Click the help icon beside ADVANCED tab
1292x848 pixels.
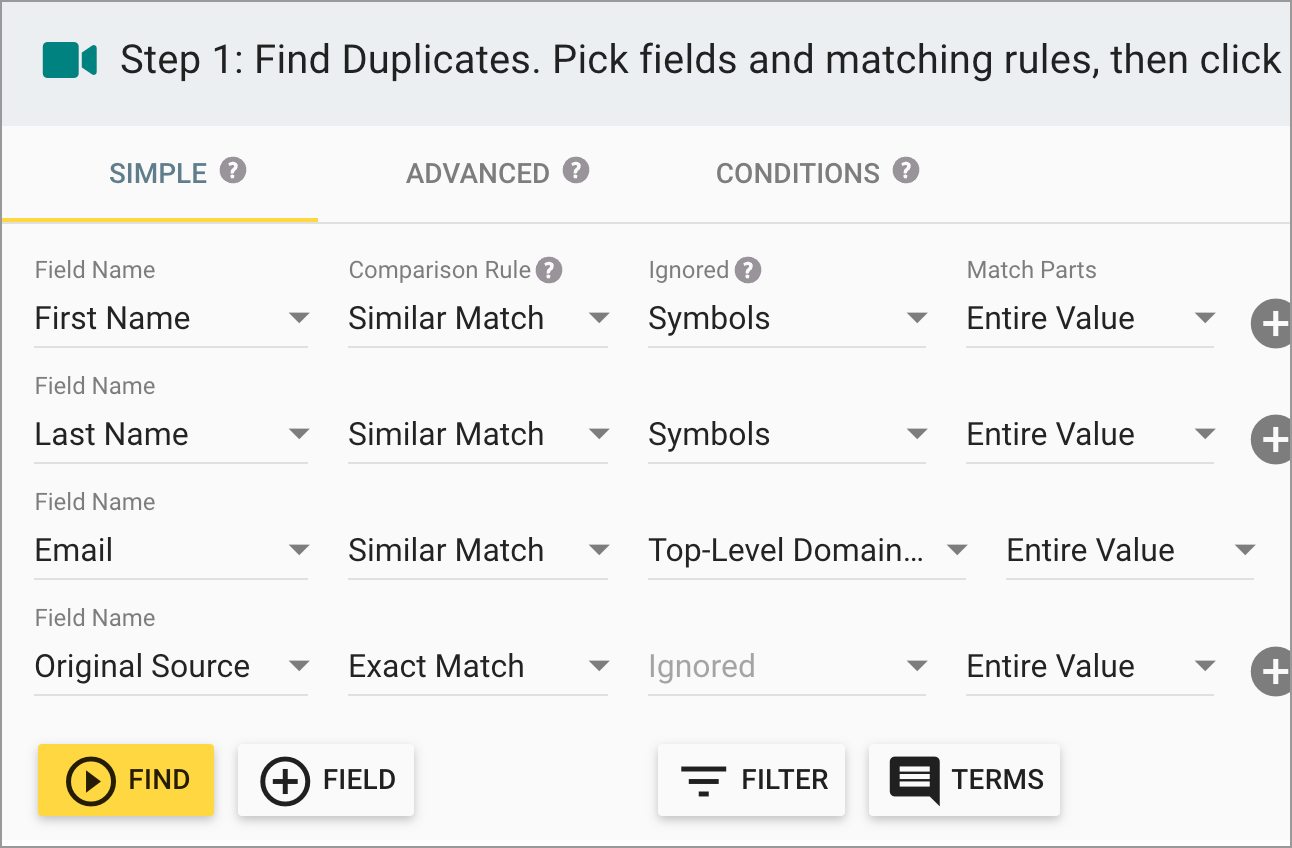tap(575, 171)
